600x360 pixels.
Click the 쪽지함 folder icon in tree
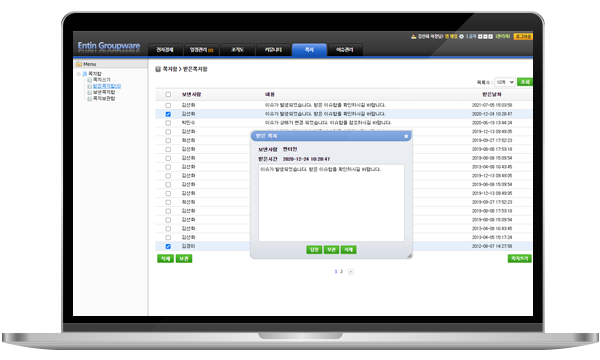click(x=85, y=73)
